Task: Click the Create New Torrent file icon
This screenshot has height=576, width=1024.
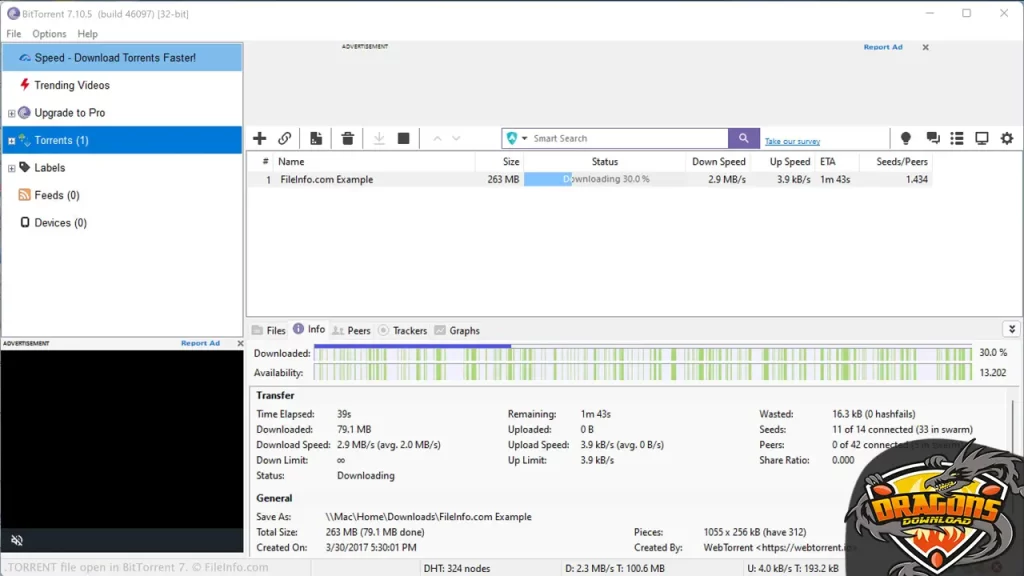Action: 316,138
